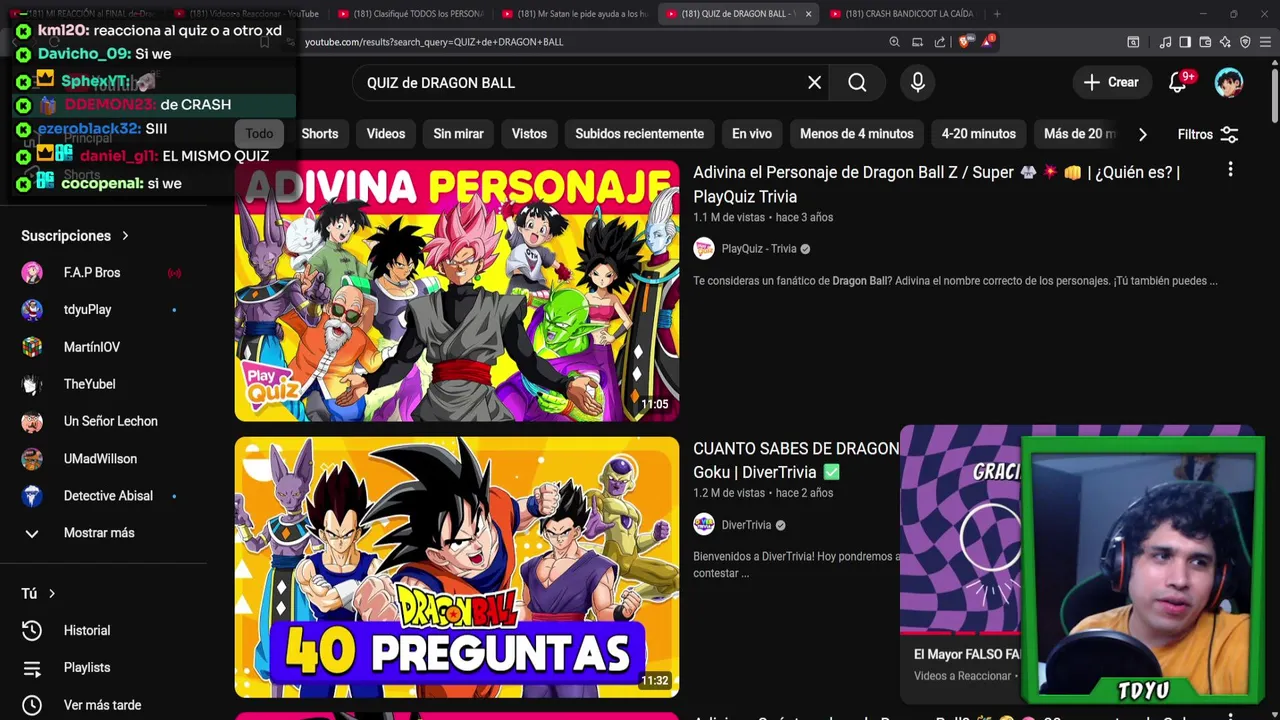Open the Brave VPN shield icon

[1245, 42]
